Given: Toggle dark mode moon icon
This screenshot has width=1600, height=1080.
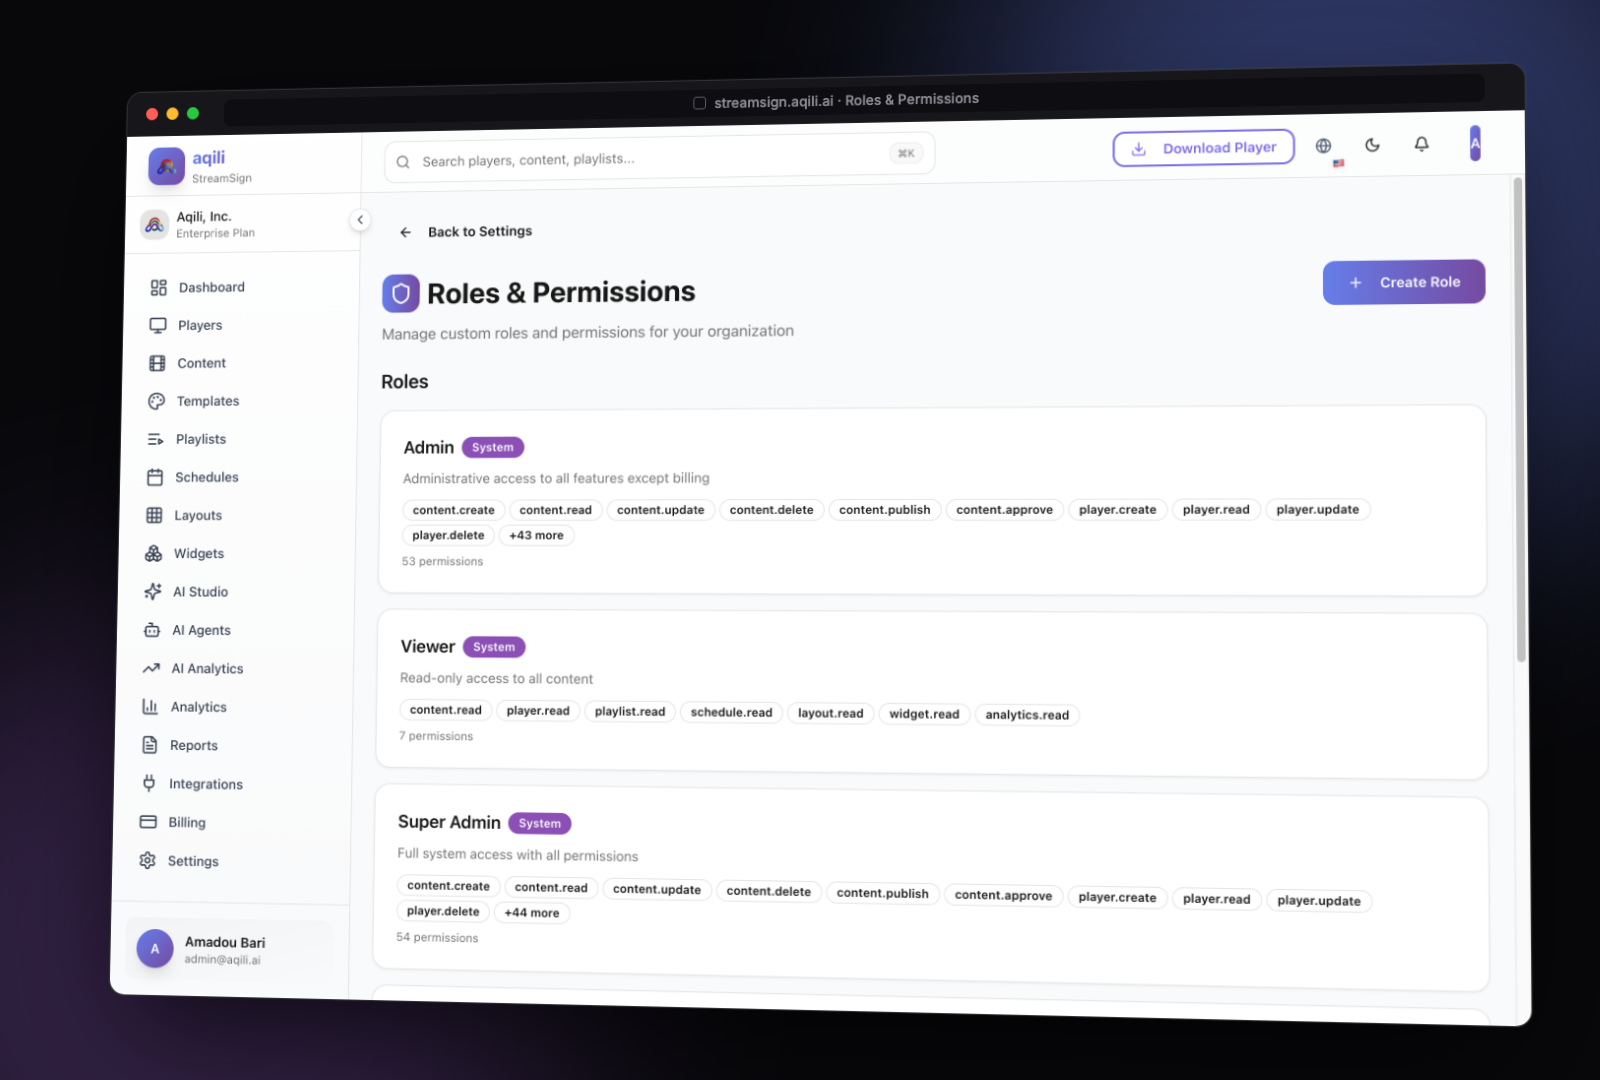Looking at the screenshot, I should pyautogui.click(x=1372, y=145).
